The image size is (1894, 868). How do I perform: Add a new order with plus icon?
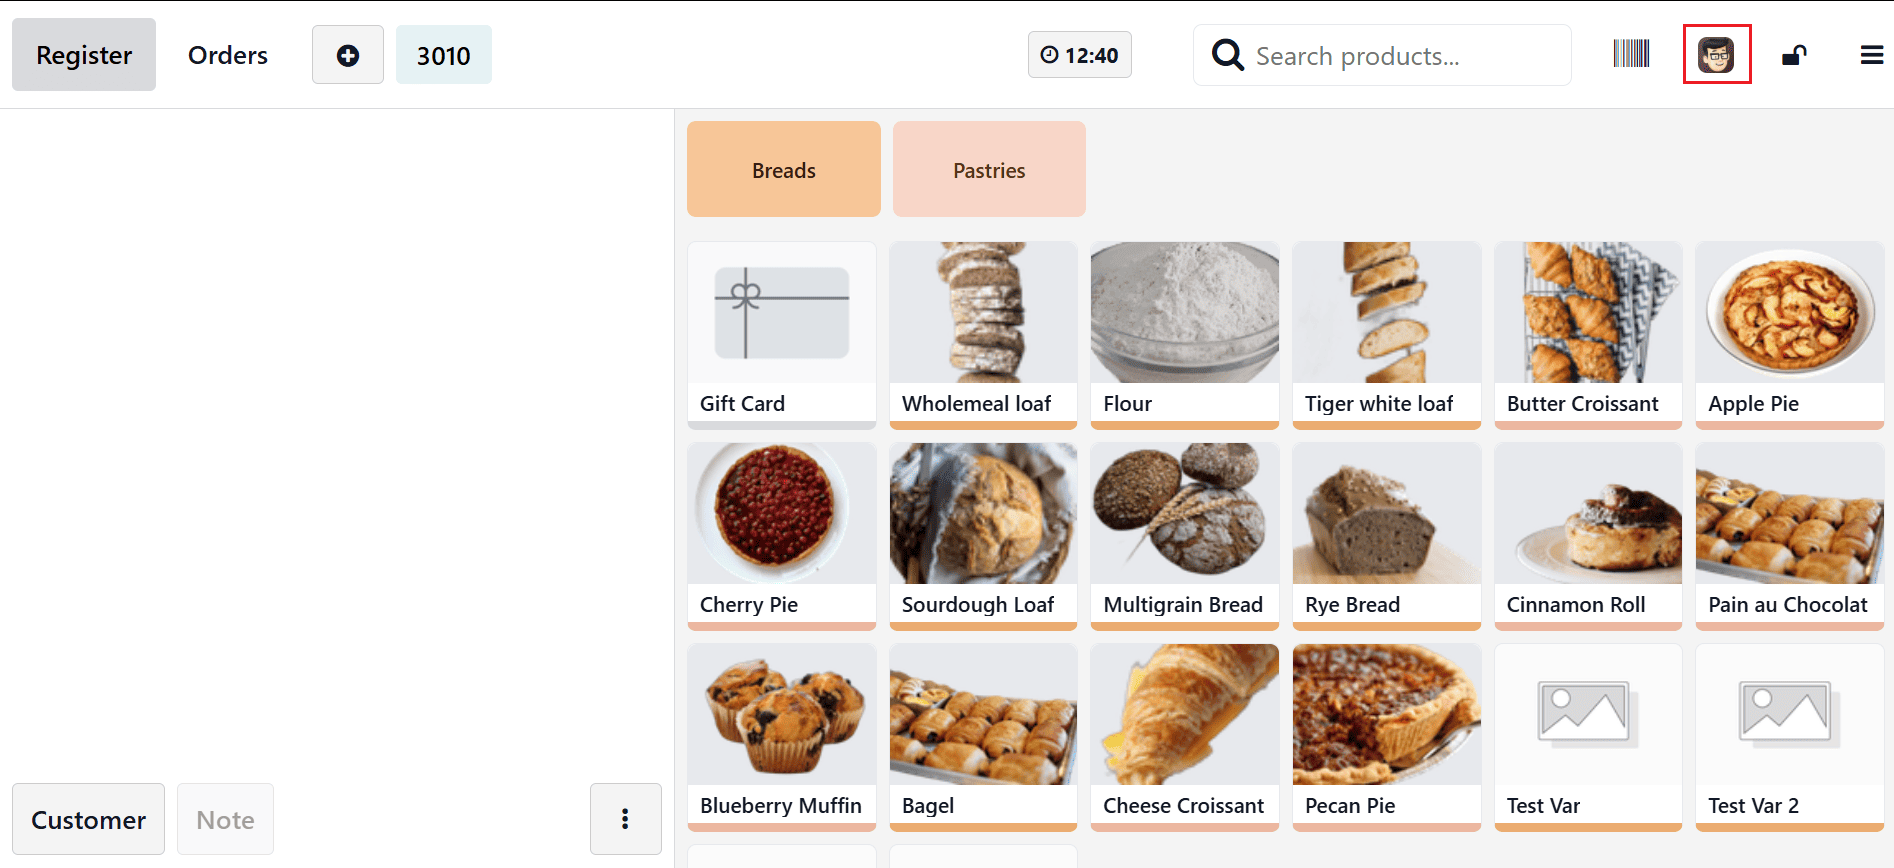click(x=347, y=55)
